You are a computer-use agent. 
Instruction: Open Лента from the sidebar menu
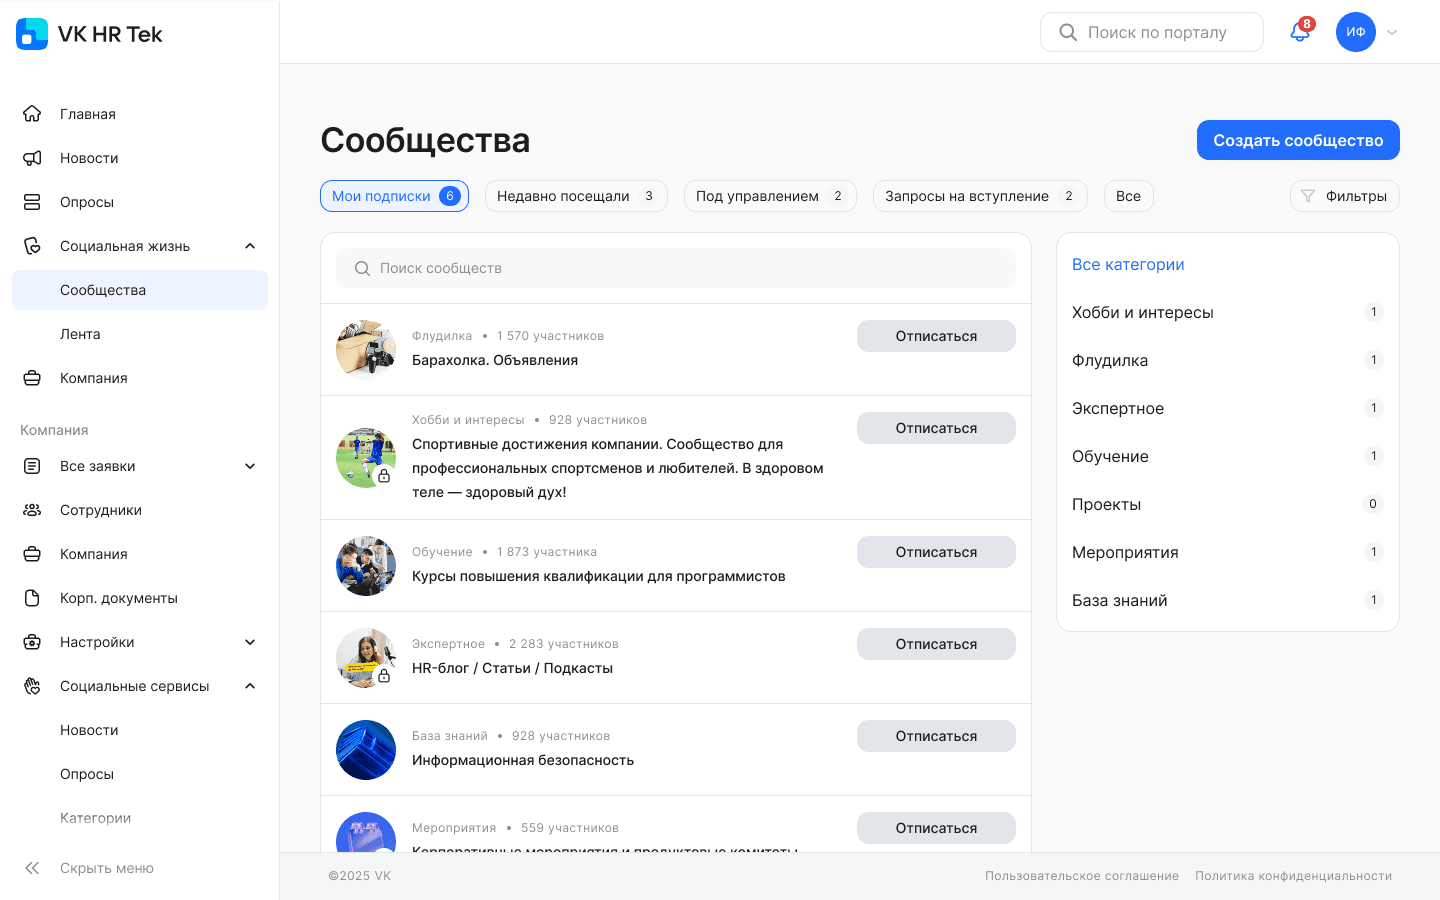coord(78,333)
